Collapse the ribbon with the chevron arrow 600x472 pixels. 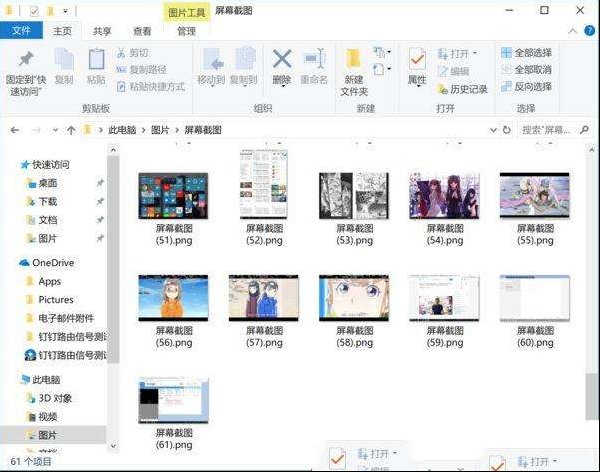tap(572, 31)
